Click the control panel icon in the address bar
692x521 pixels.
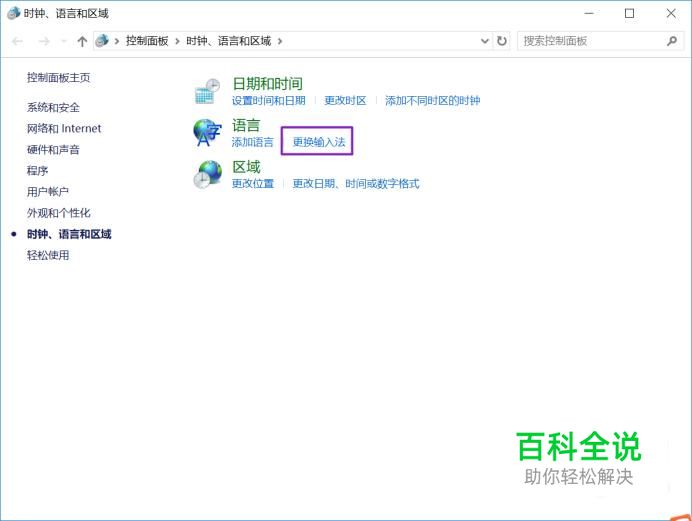(x=102, y=41)
